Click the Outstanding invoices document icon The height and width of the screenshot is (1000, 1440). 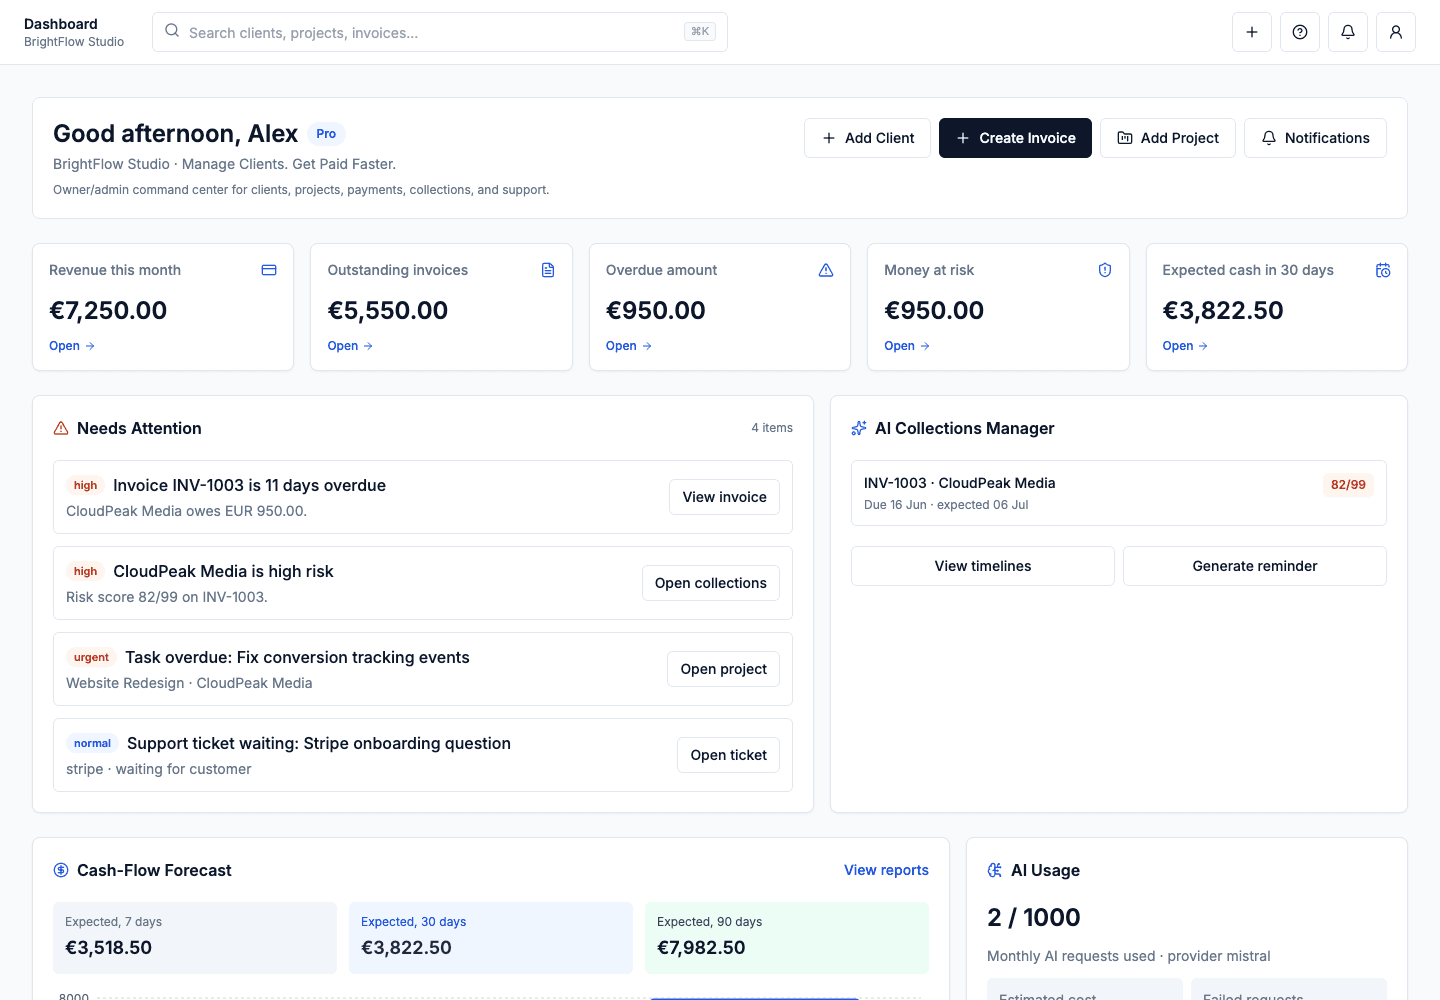point(548,270)
